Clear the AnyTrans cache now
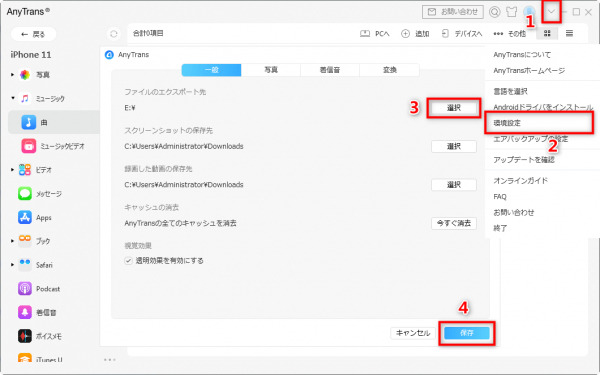This screenshot has height=375, width=600. point(454,223)
